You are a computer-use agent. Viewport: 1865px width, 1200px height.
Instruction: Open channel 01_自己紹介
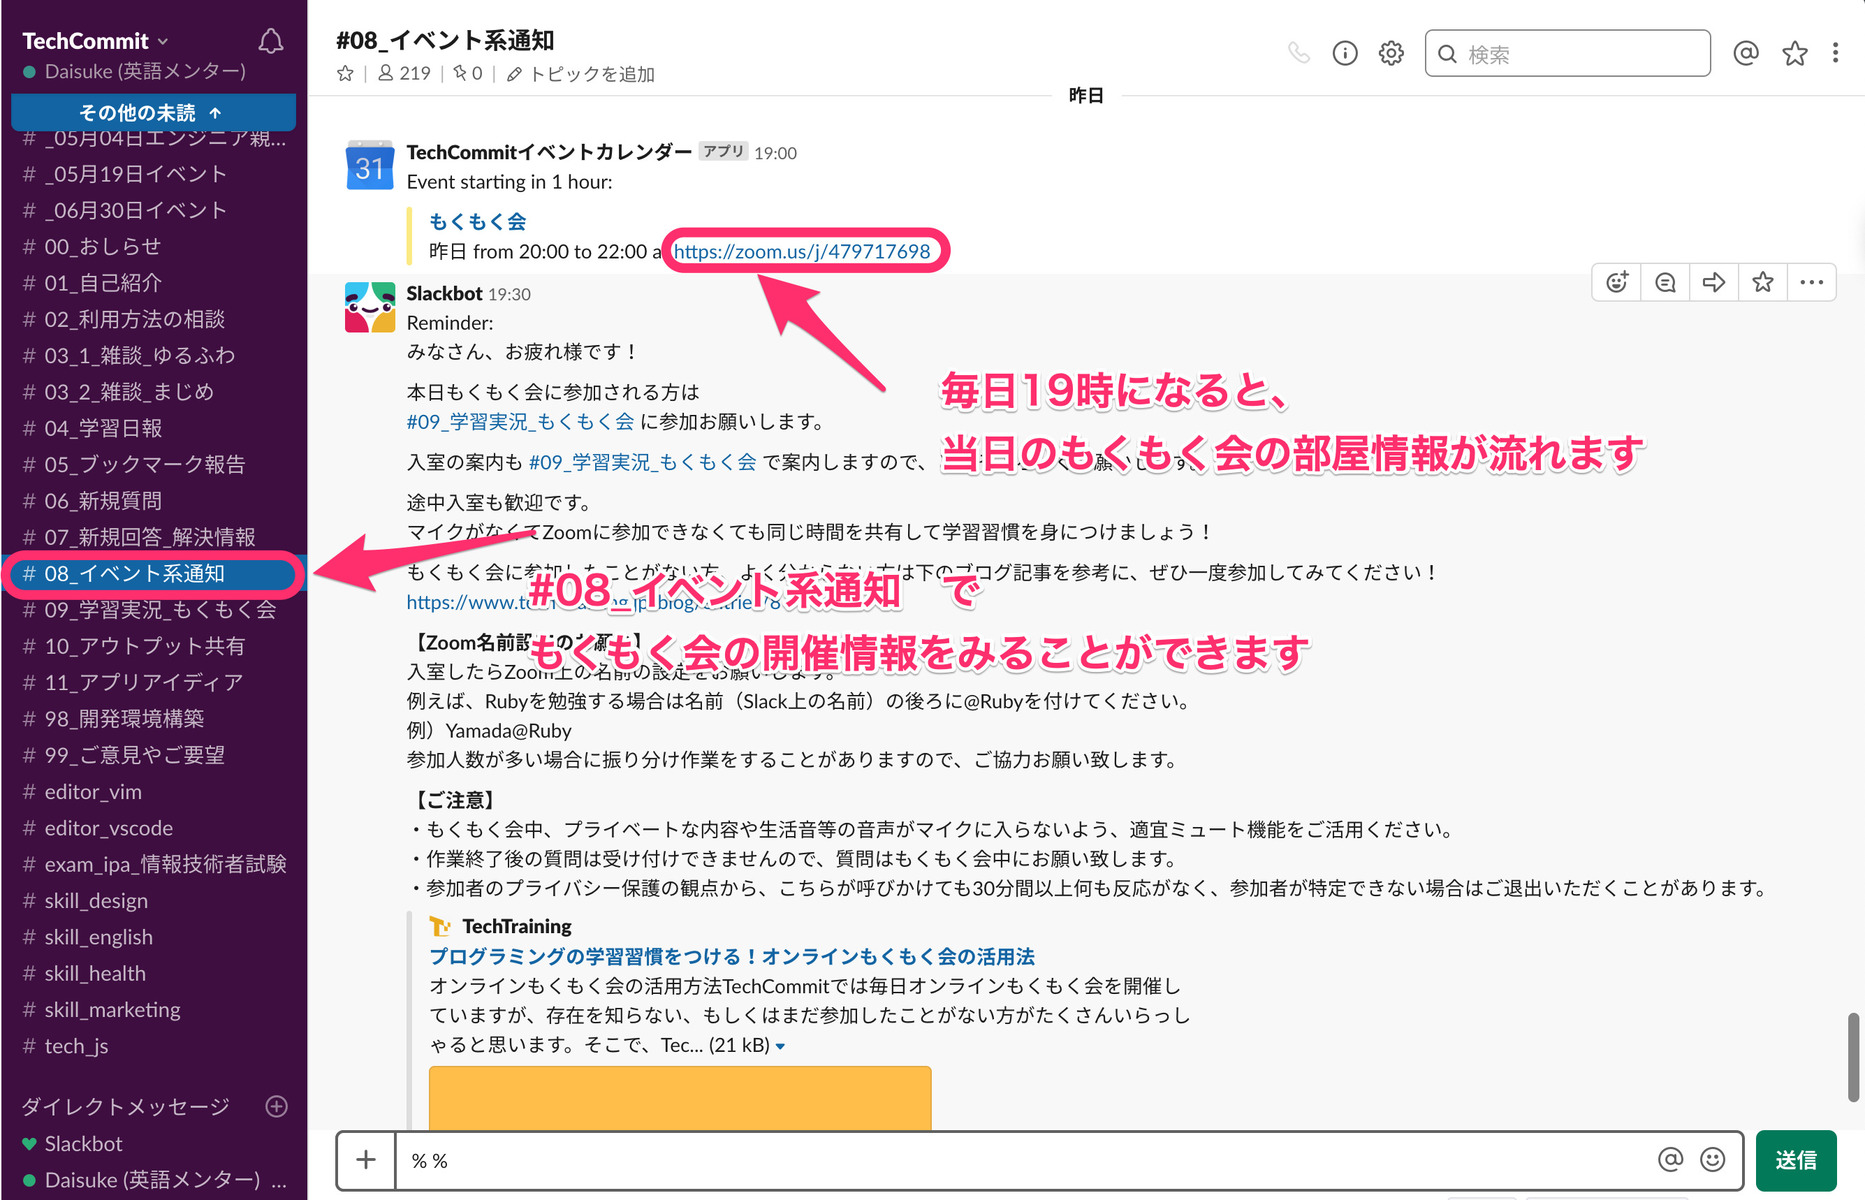[153, 283]
